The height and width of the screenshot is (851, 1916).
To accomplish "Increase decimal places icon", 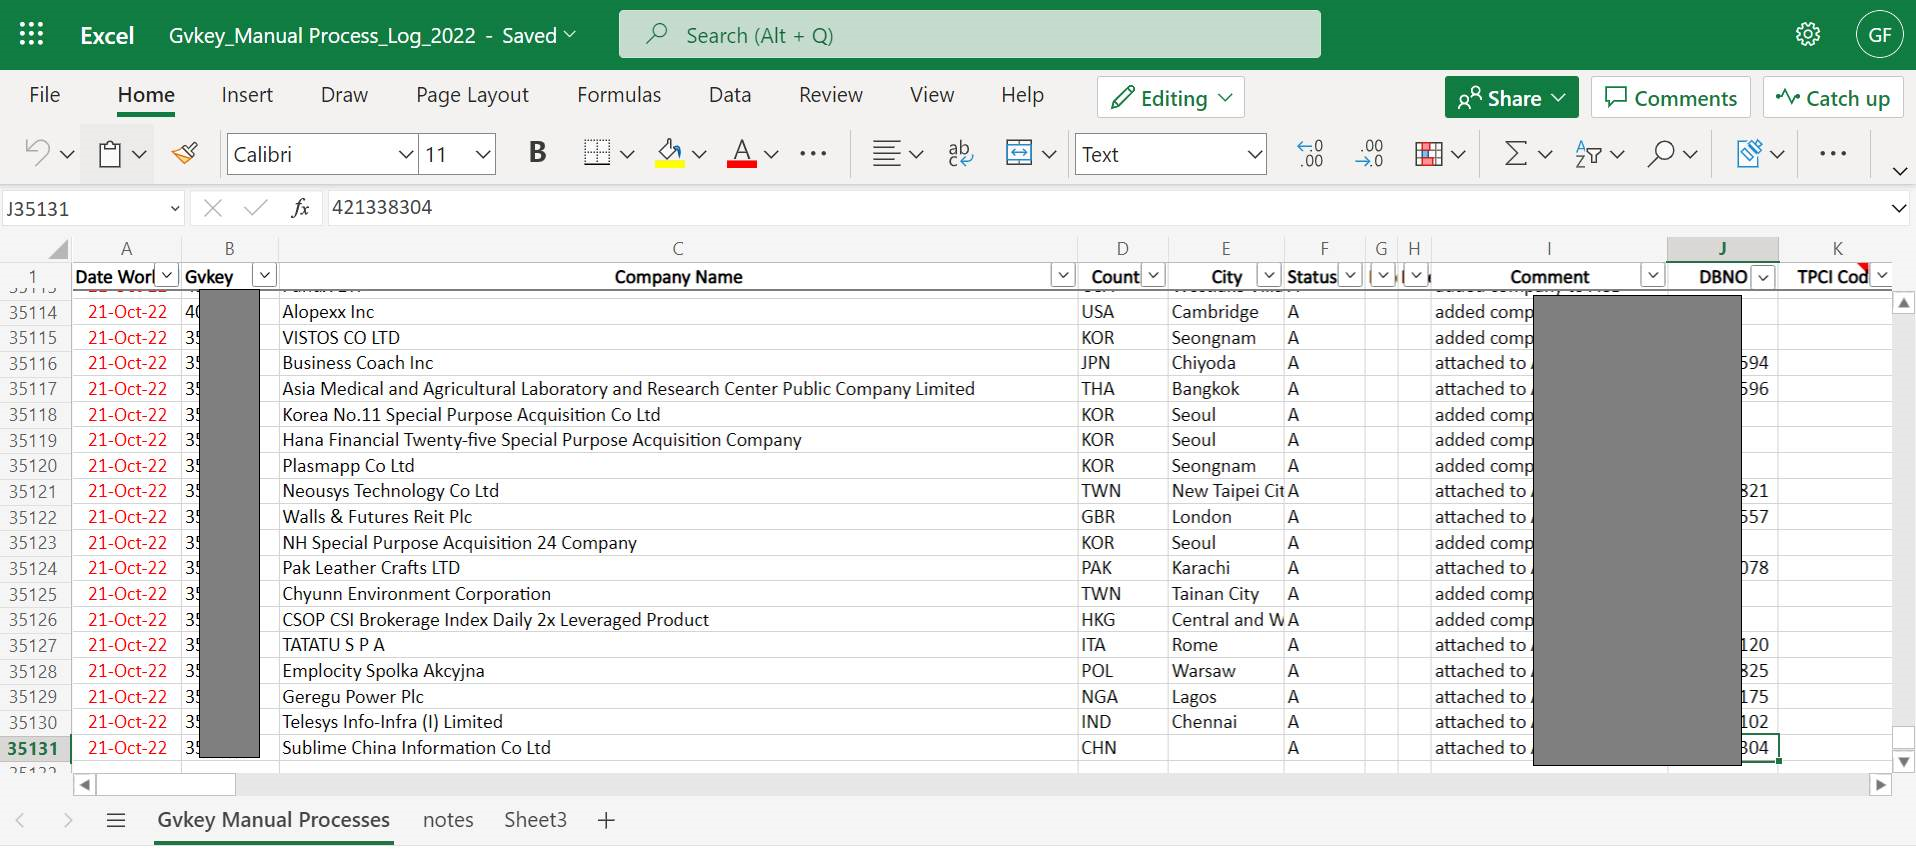I will coord(1310,154).
